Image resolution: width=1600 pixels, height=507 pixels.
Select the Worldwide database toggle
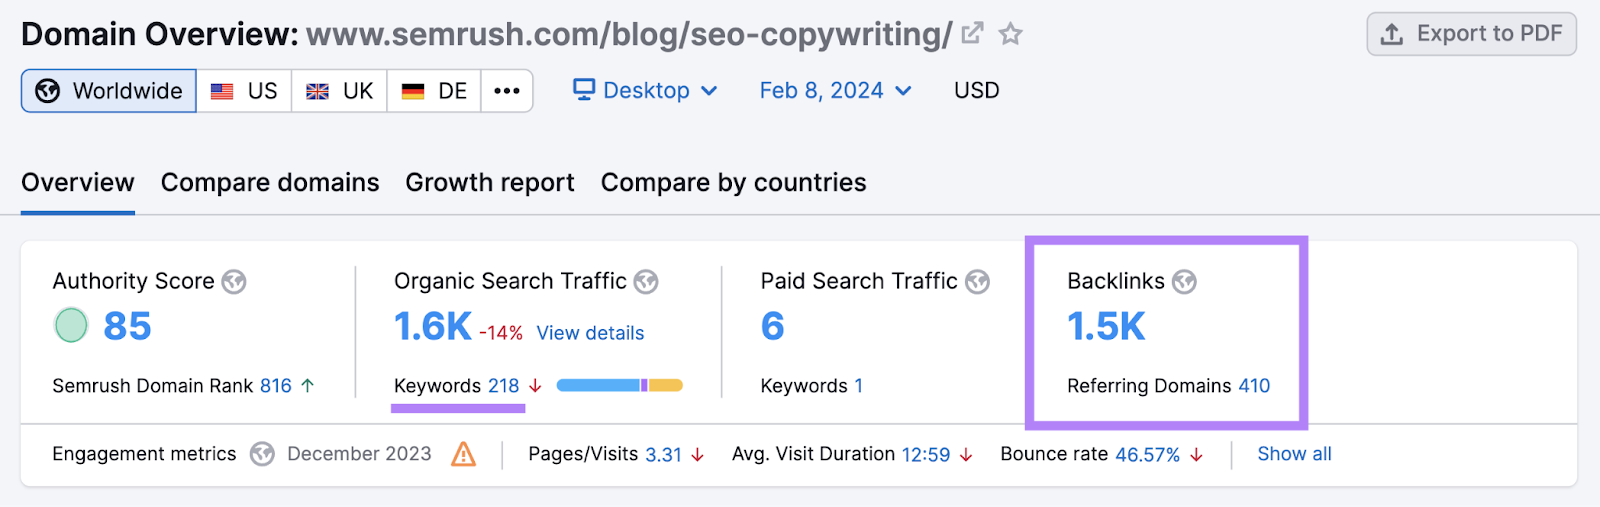tap(109, 91)
